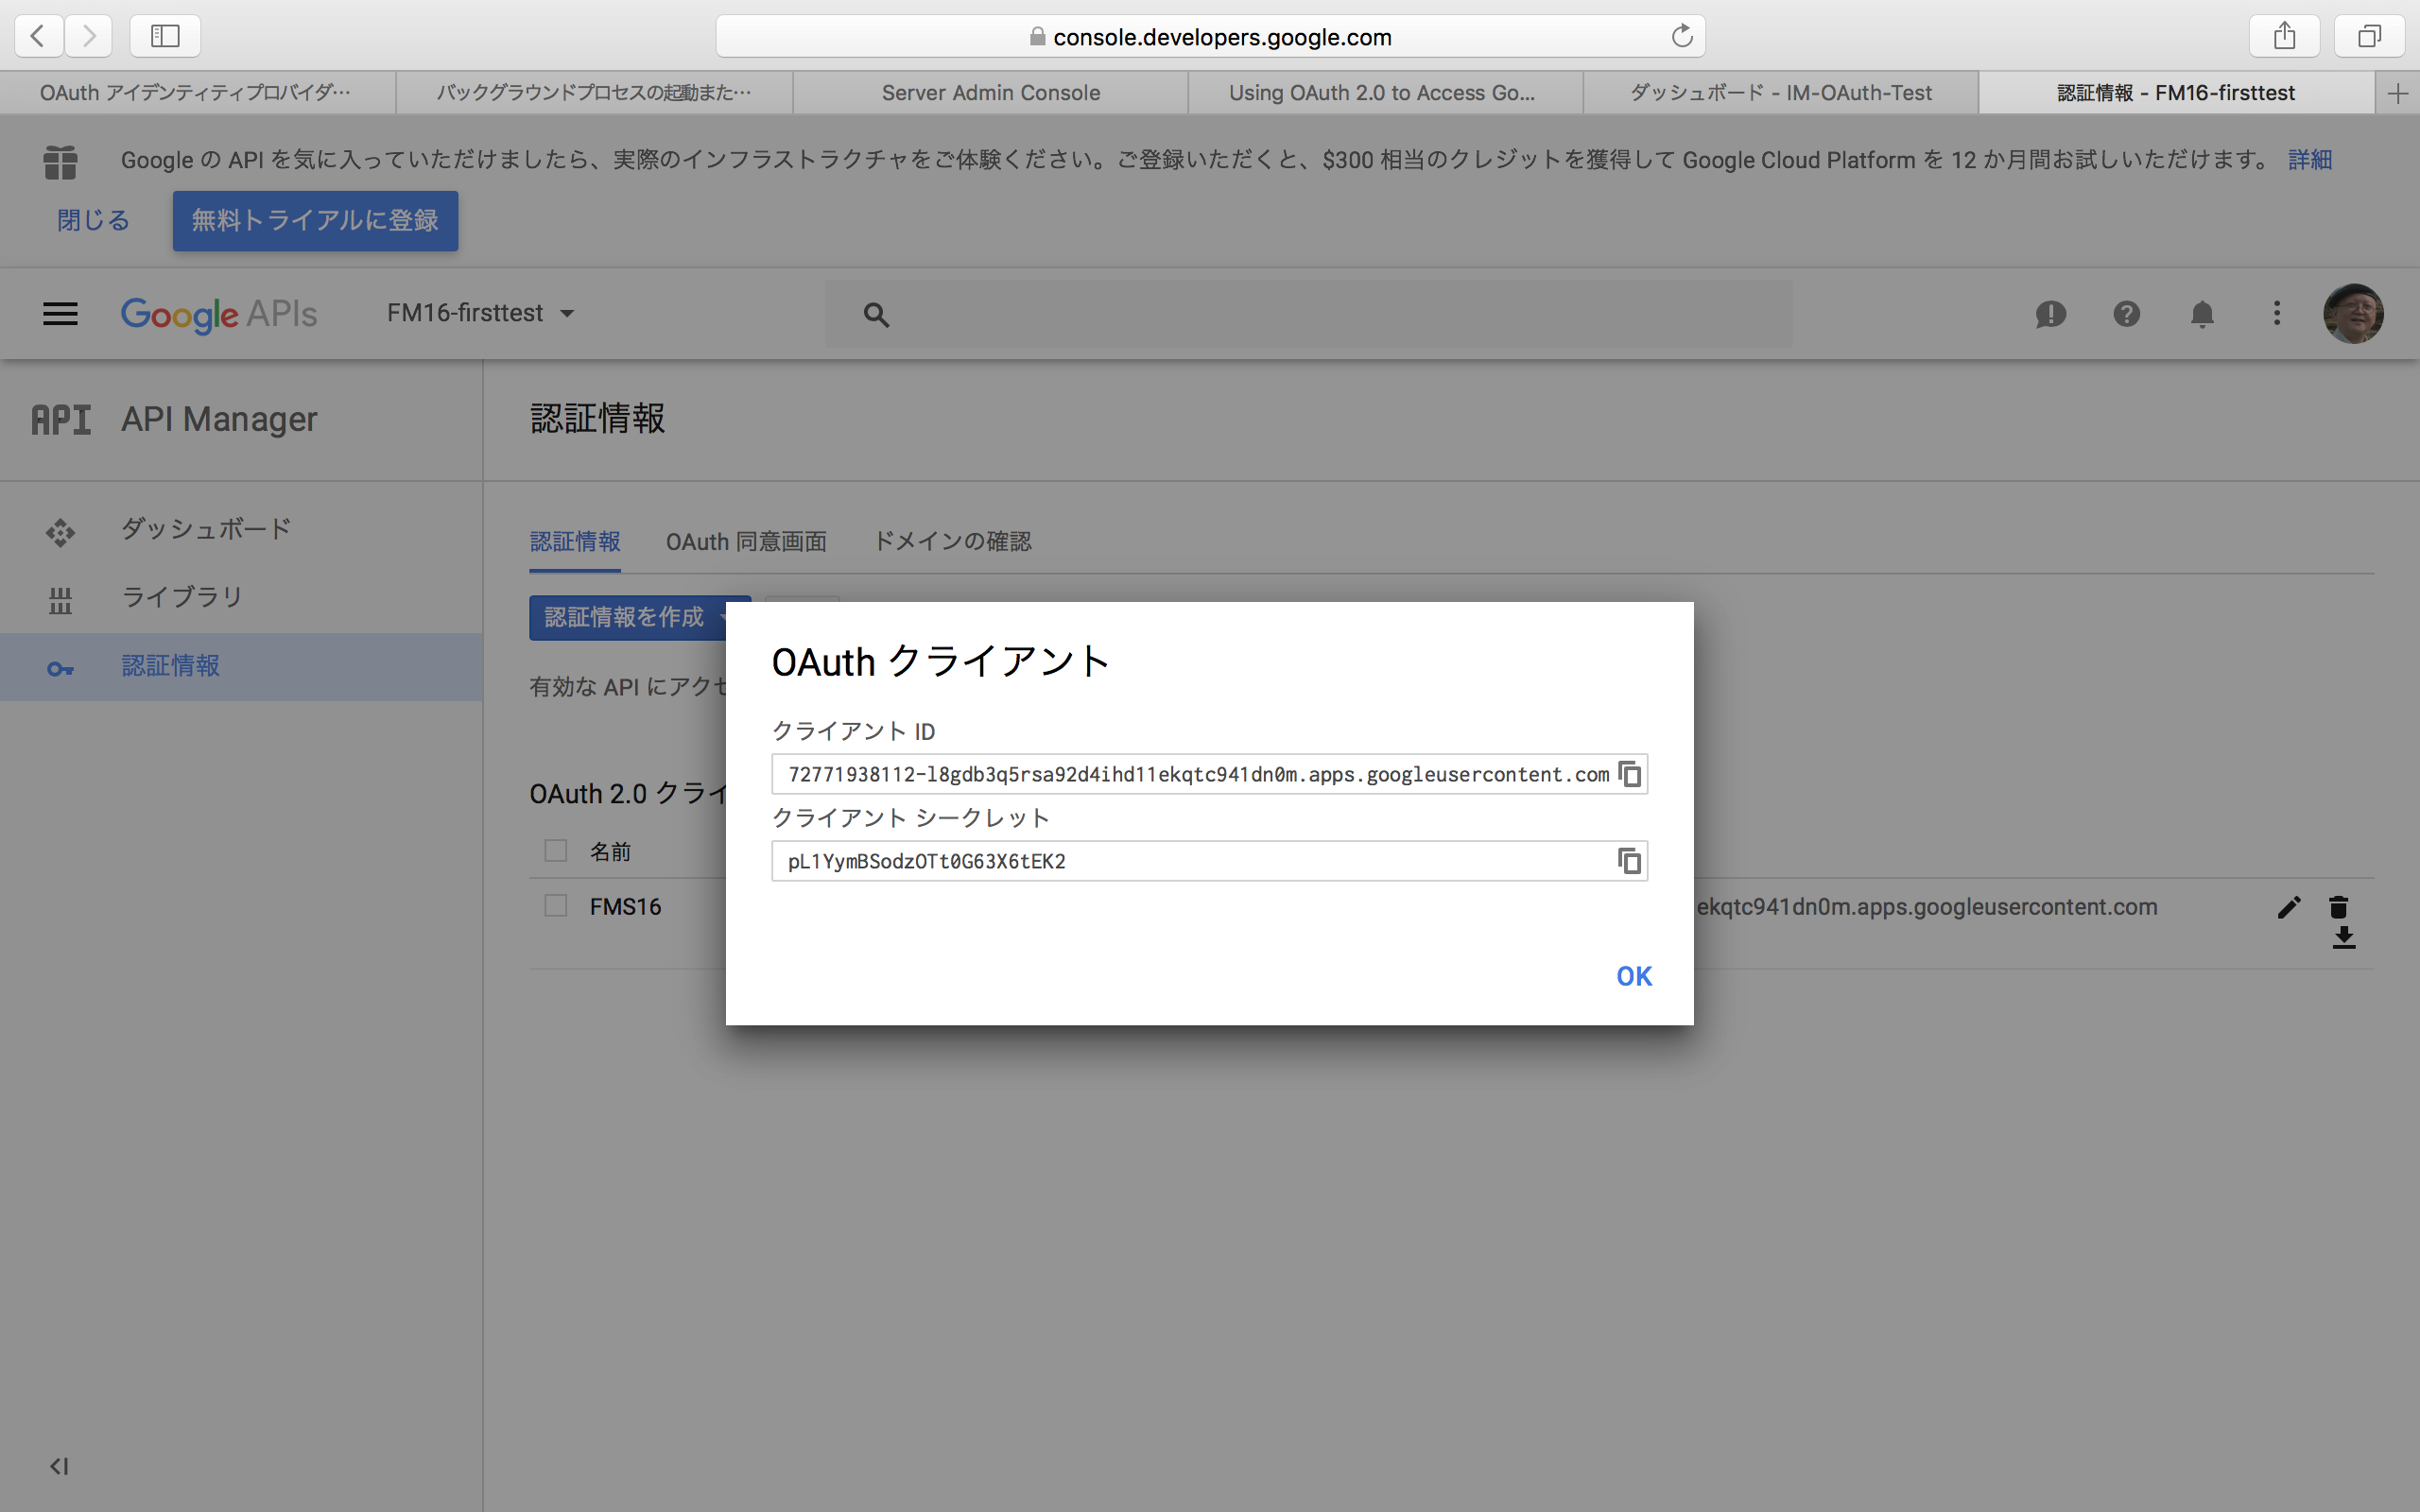Image resolution: width=2420 pixels, height=1512 pixels.
Task: Switch to the Server Admin Console tab
Action: (x=990, y=93)
